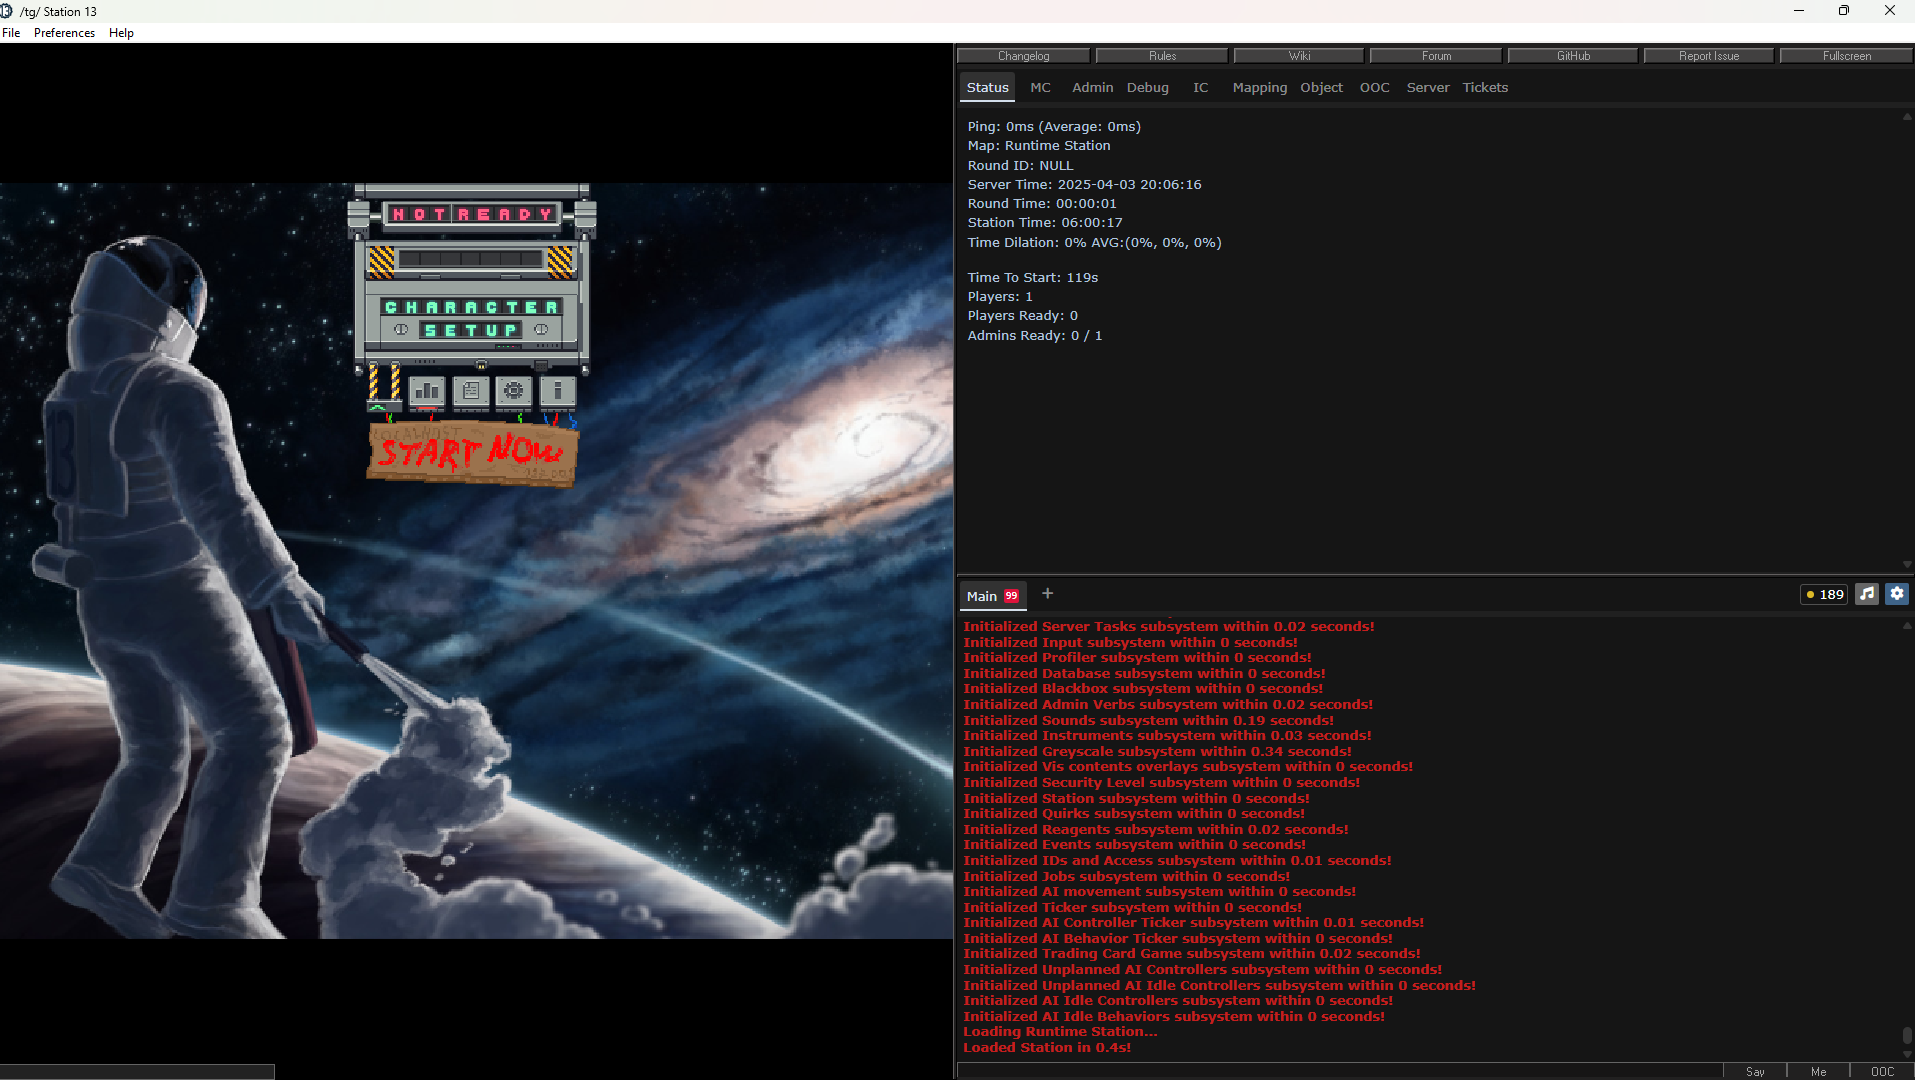This screenshot has height=1080, width=1915.
Task: Open the Wiki top button
Action: (x=1299, y=56)
